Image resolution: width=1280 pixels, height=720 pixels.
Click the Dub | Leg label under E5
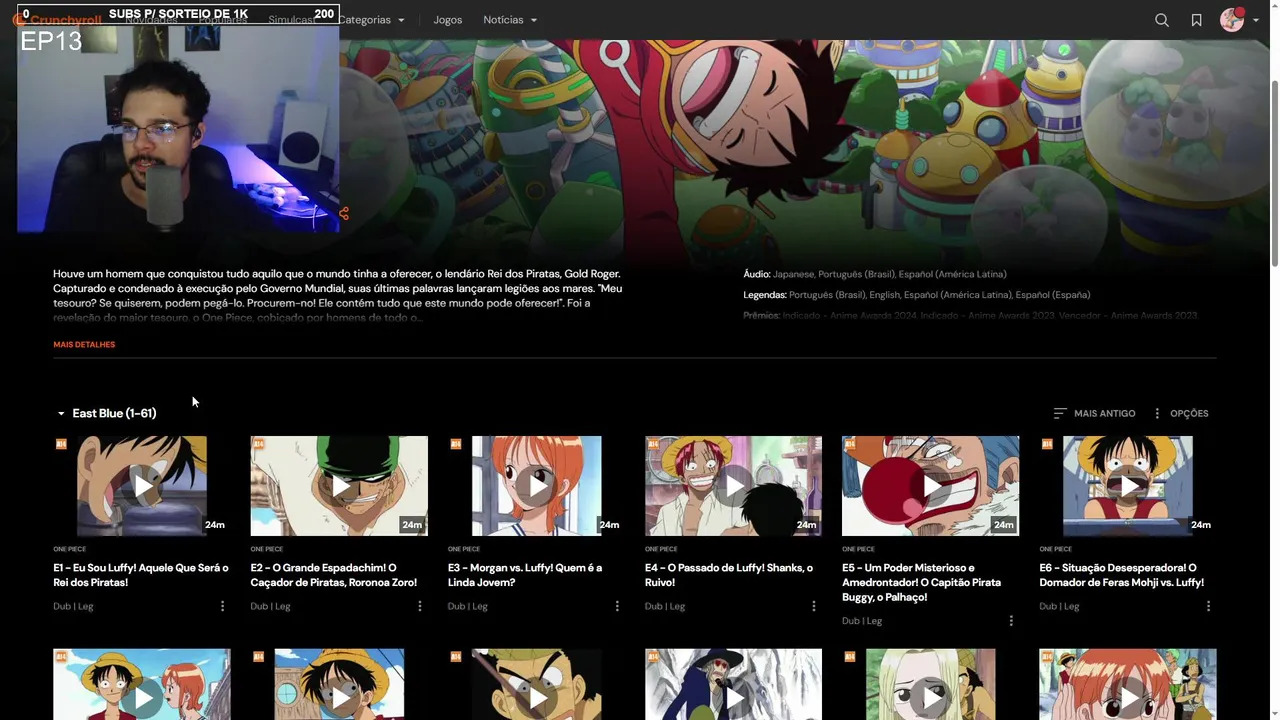862,621
